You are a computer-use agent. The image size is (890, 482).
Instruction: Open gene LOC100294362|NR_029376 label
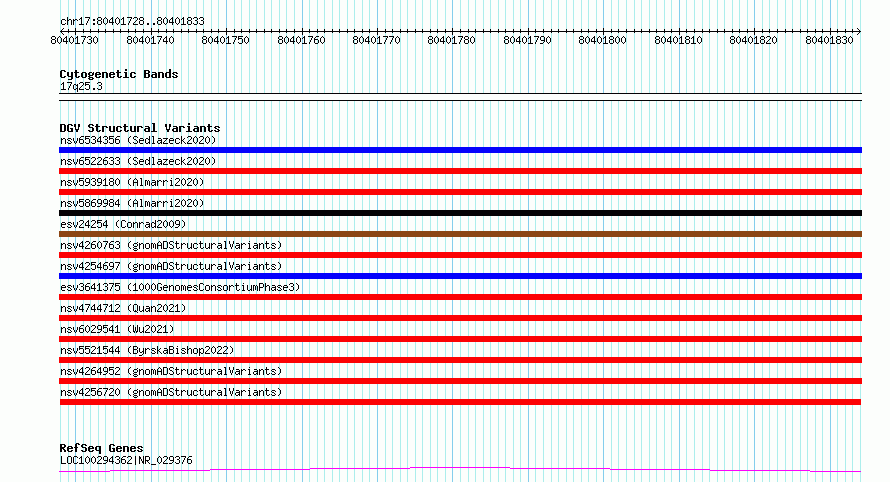(x=126, y=460)
